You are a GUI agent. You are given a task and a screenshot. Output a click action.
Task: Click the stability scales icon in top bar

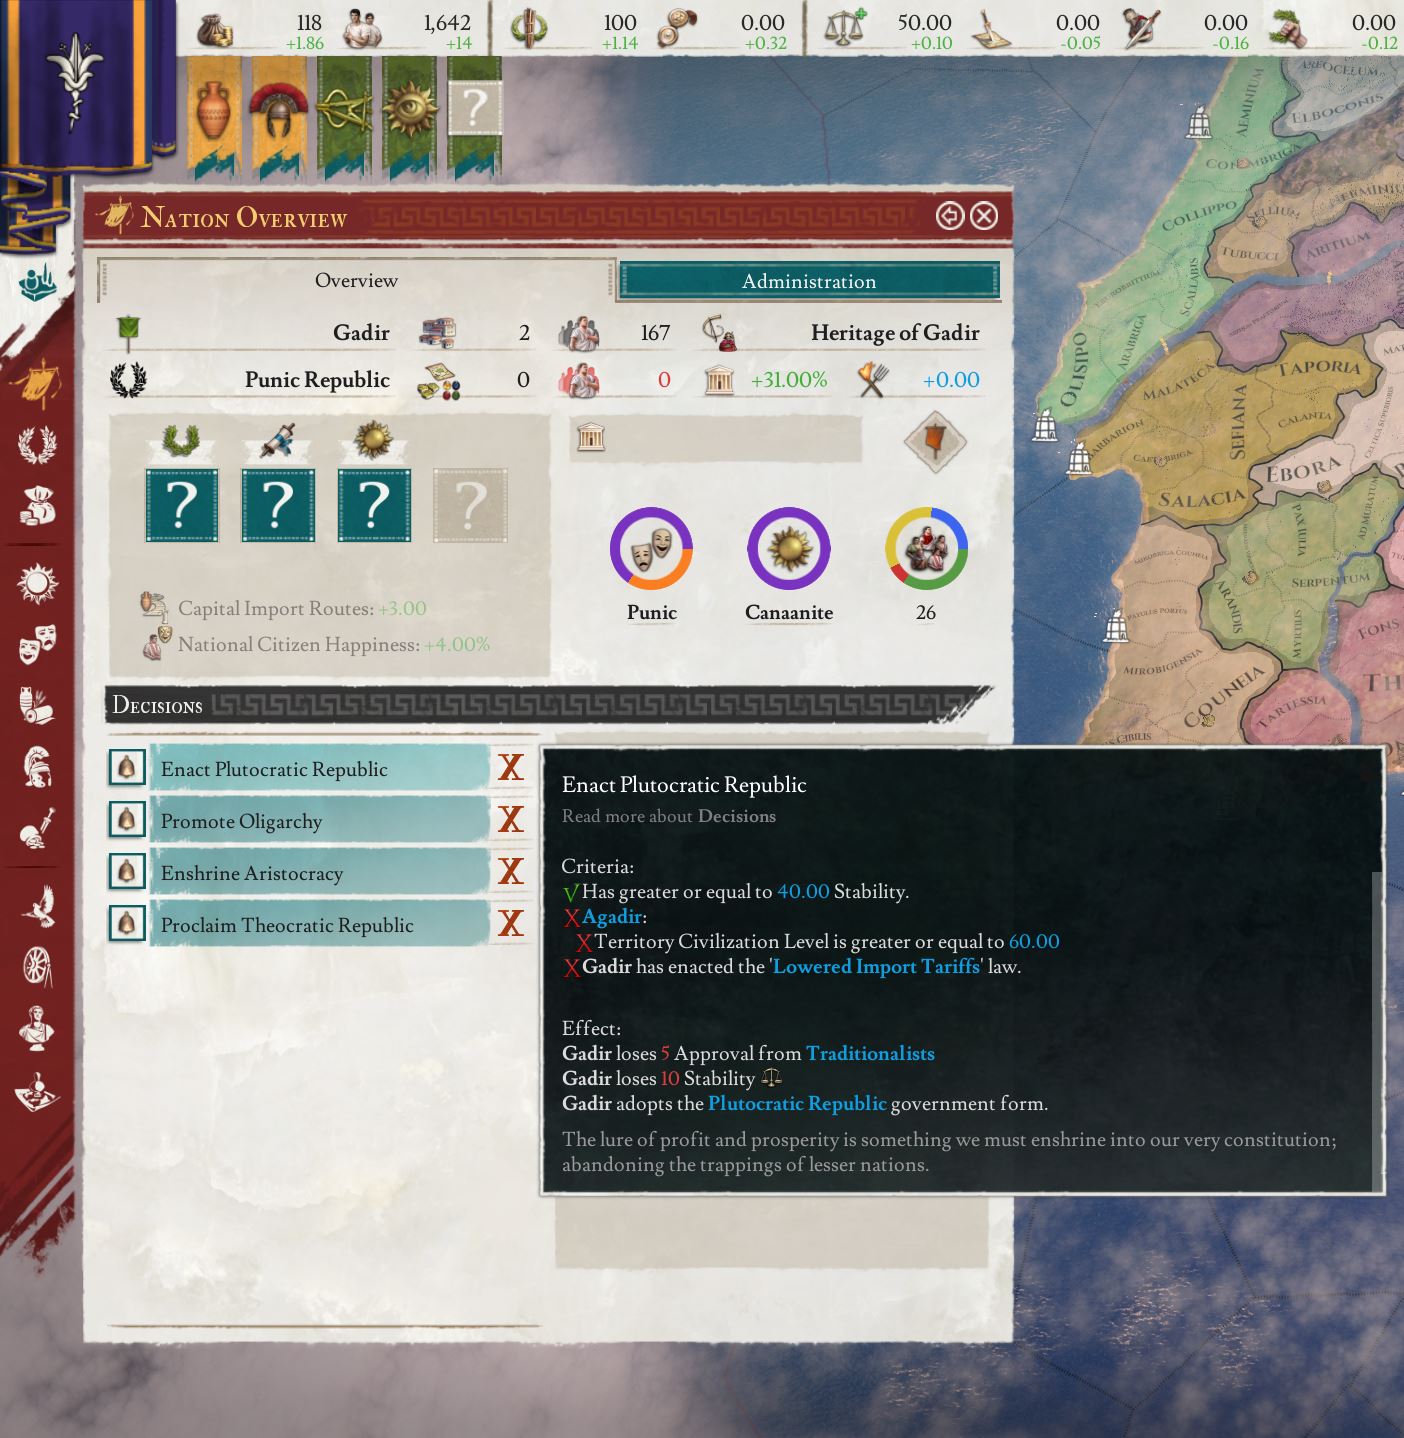[x=845, y=28]
